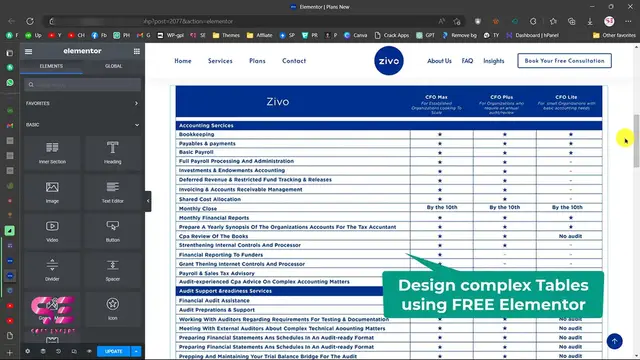Open the WhatsApp vertical tab
The image size is (640, 360).
coord(10,82)
